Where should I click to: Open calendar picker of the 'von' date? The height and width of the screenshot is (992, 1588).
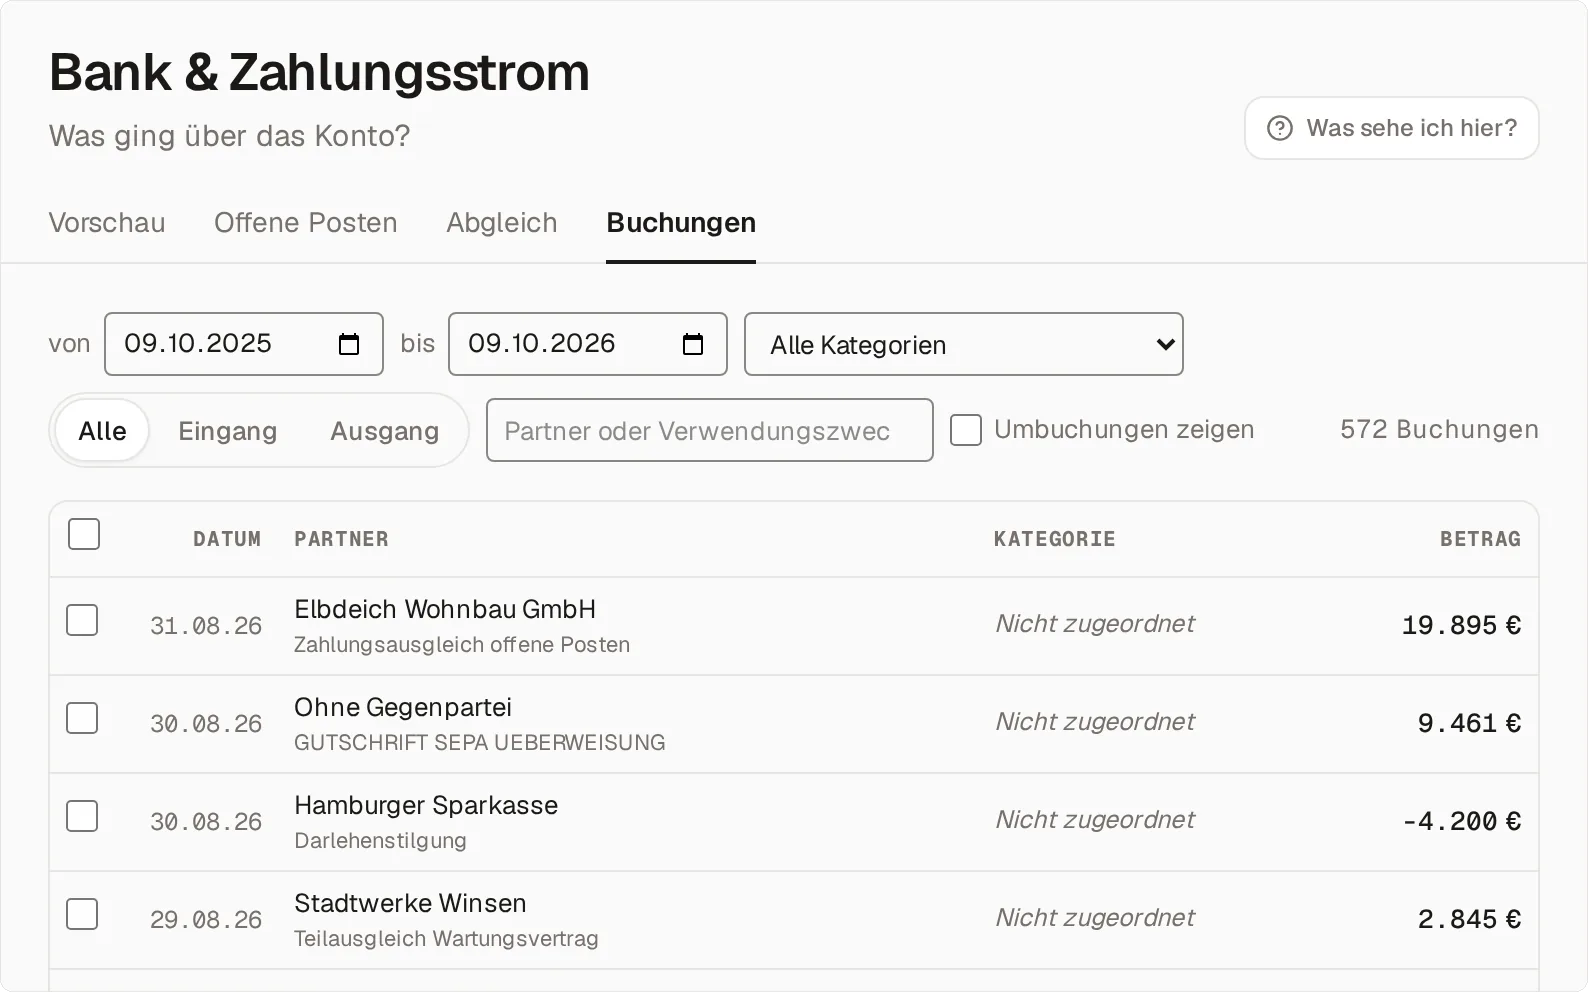[x=349, y=344]
